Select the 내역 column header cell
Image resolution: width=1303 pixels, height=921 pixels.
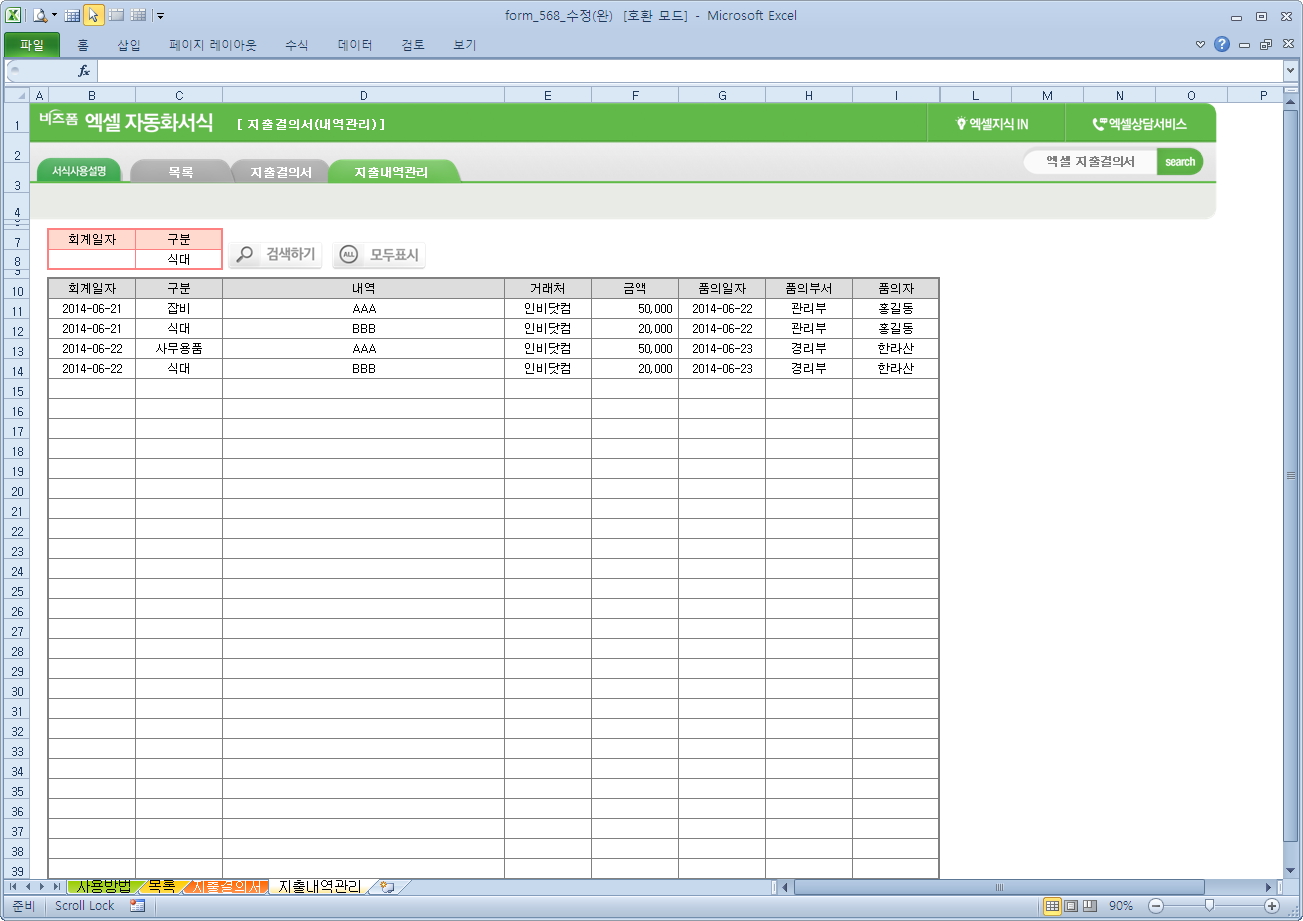pyautogui.click(x=364, y=289)
